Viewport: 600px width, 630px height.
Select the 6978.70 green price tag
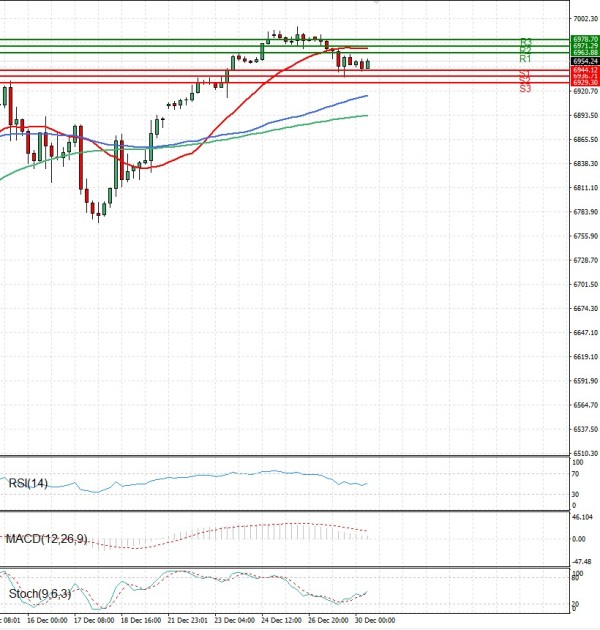[585, 39]
